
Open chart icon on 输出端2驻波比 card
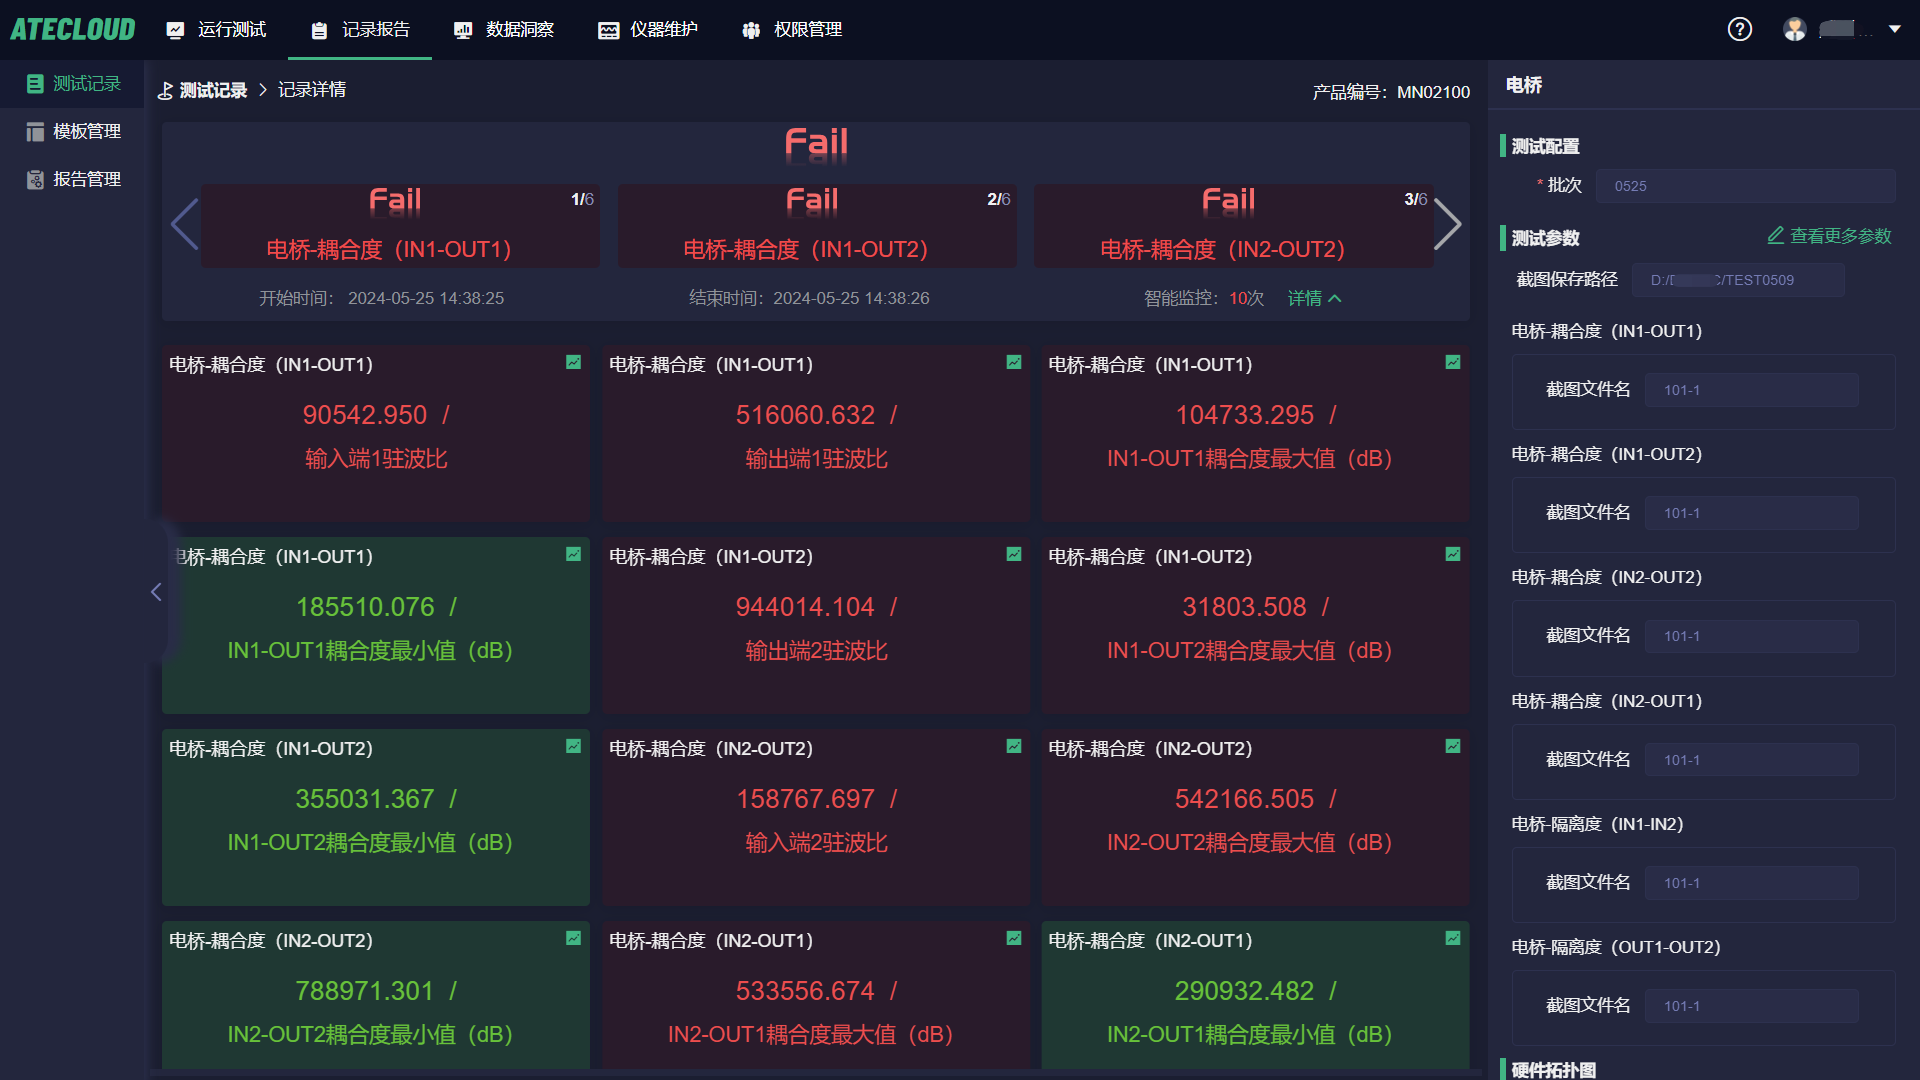point(1013,554)
